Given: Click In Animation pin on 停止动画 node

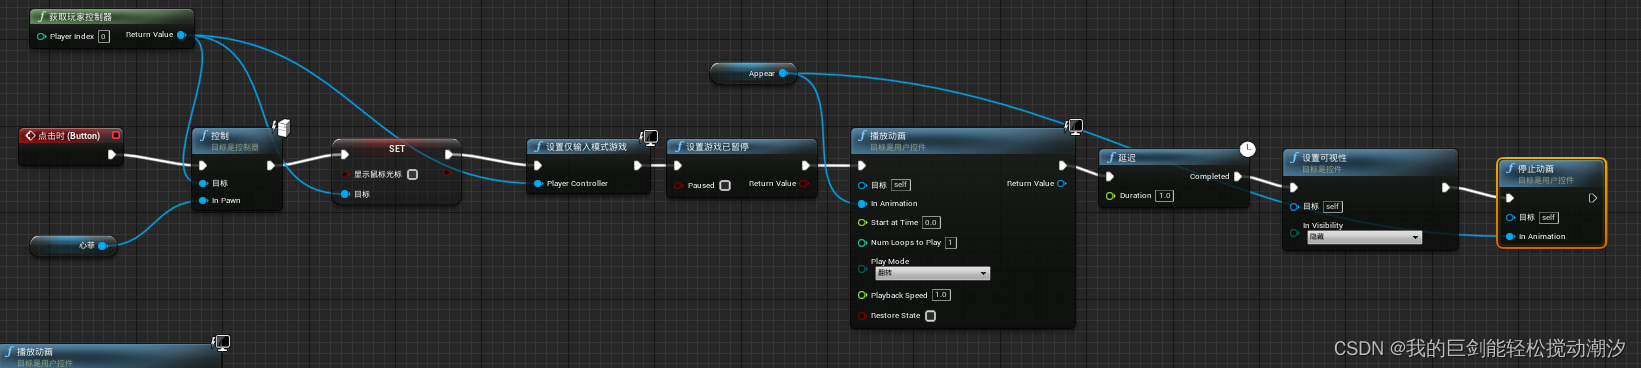Looking at the screenshot, I should tap(1510, 236).
